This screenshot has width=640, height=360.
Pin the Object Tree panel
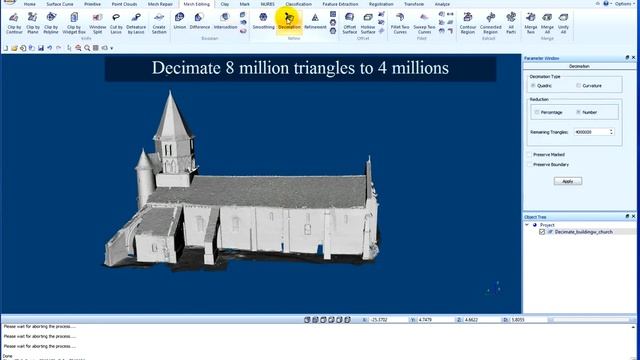click(627, 216)
